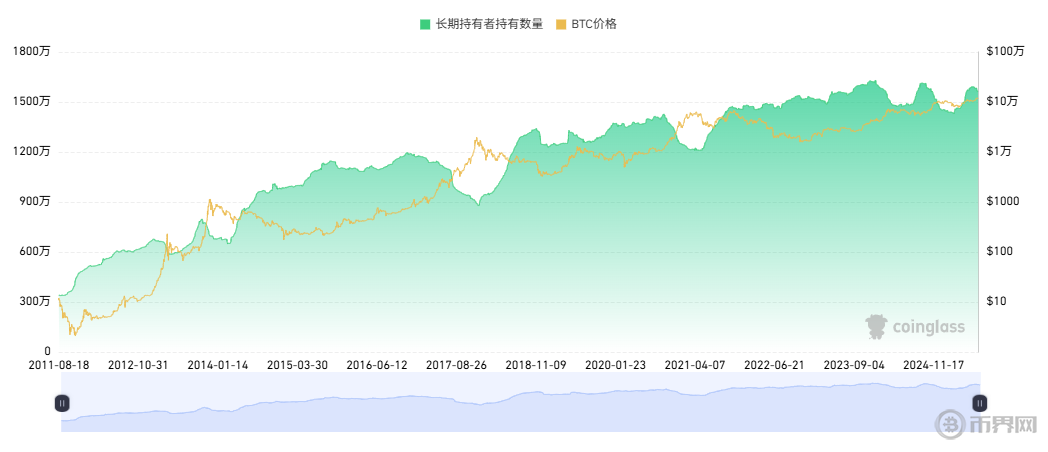Click the left range slider handle
Screen dimensions: 1048x452
62,403
